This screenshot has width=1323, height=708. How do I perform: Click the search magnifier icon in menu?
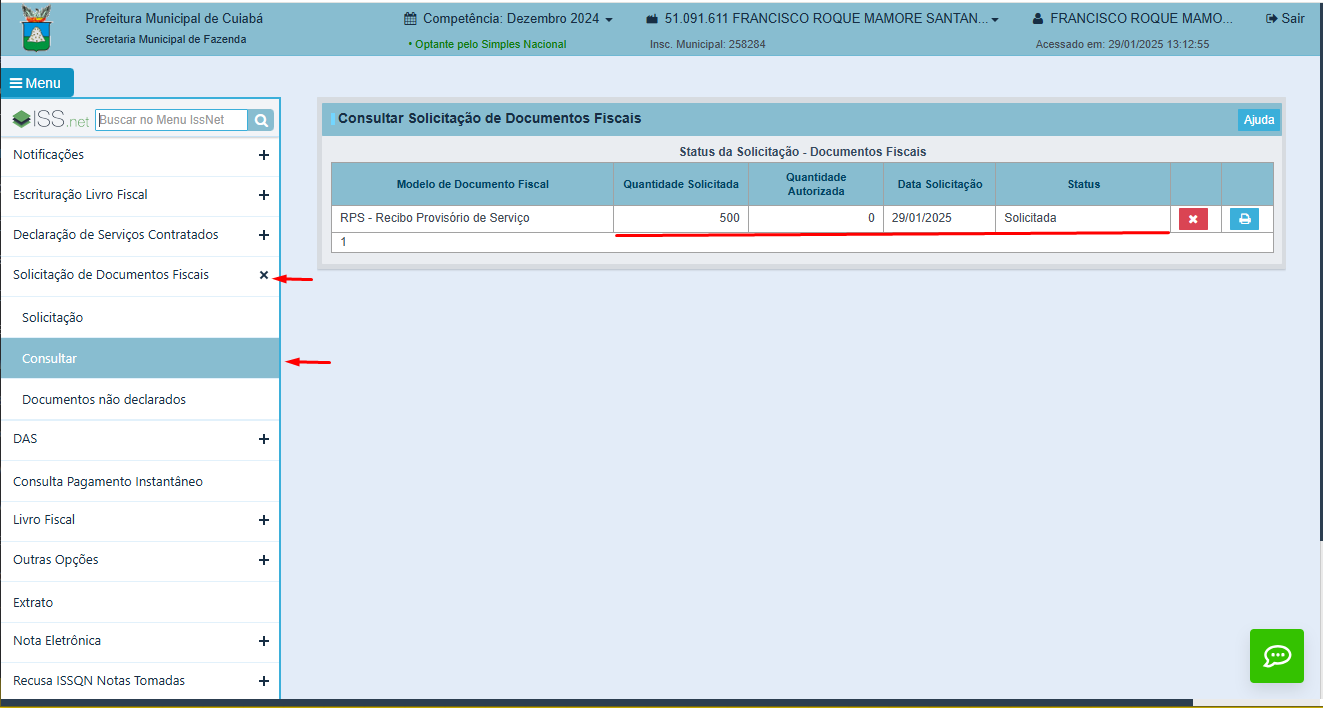[261, 121]
